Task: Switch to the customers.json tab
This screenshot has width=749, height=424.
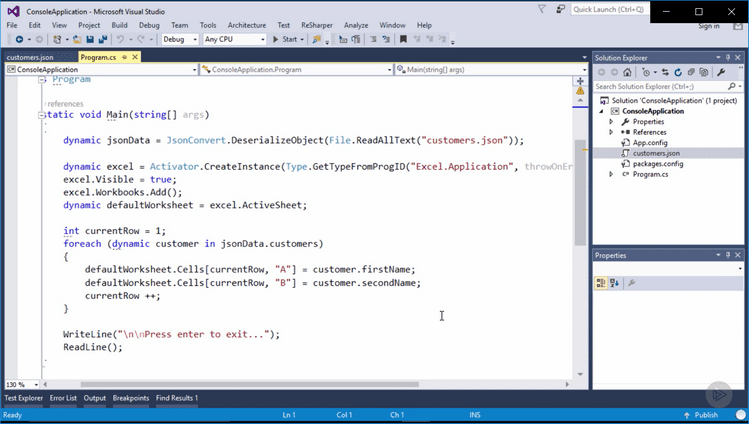Action: click(x=30, y=57)
